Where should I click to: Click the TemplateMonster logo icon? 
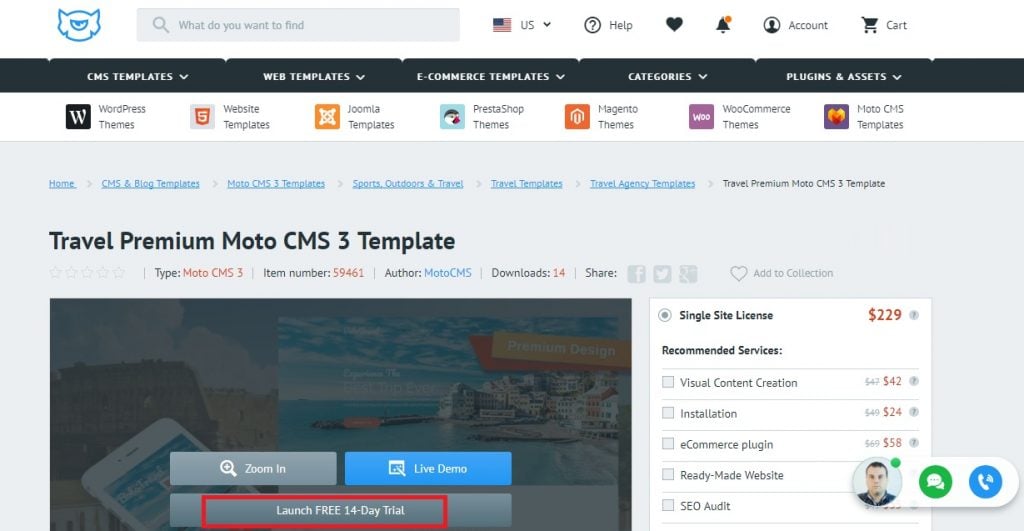point(79,24)
